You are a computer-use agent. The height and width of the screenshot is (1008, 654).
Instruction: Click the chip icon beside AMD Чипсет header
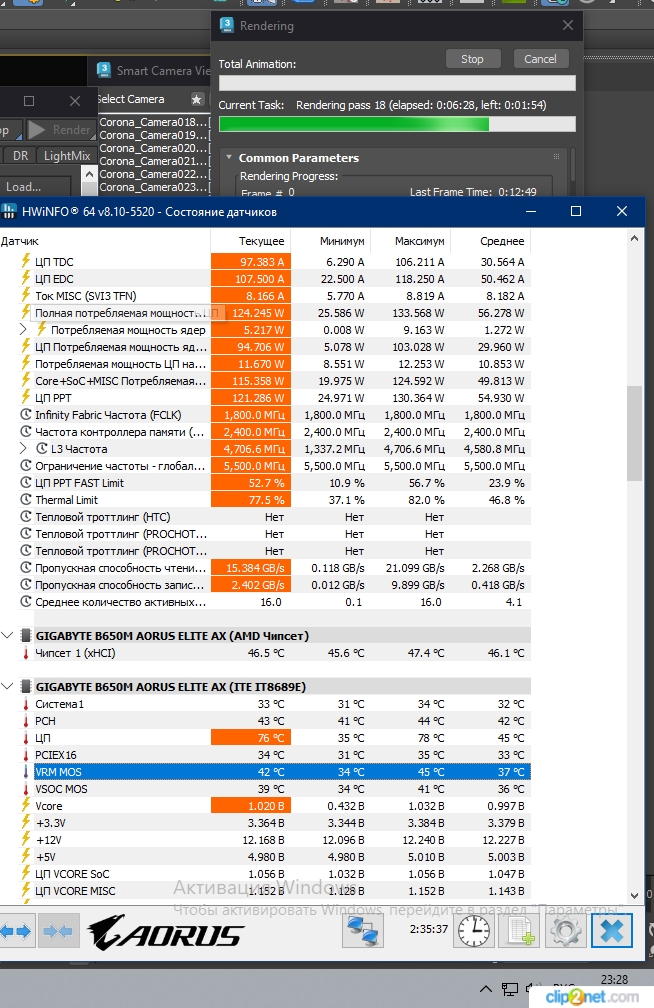[26, 635]
